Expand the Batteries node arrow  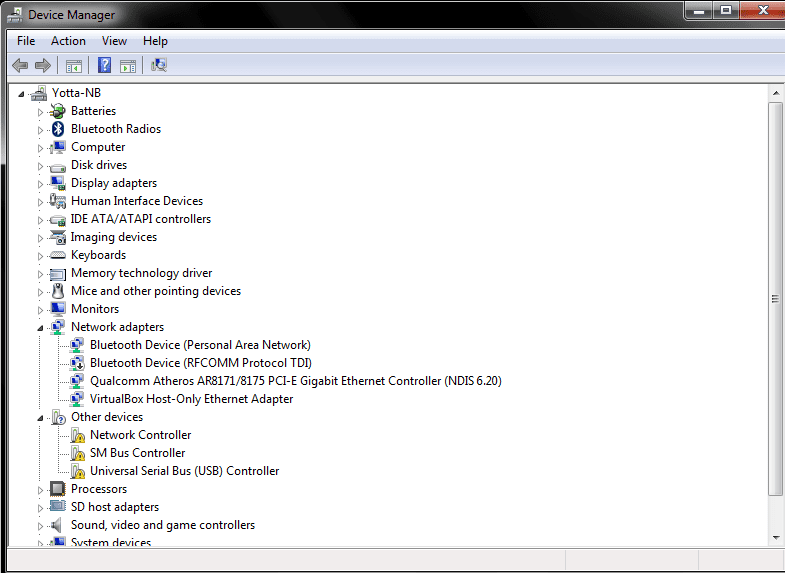click(40, 112)
